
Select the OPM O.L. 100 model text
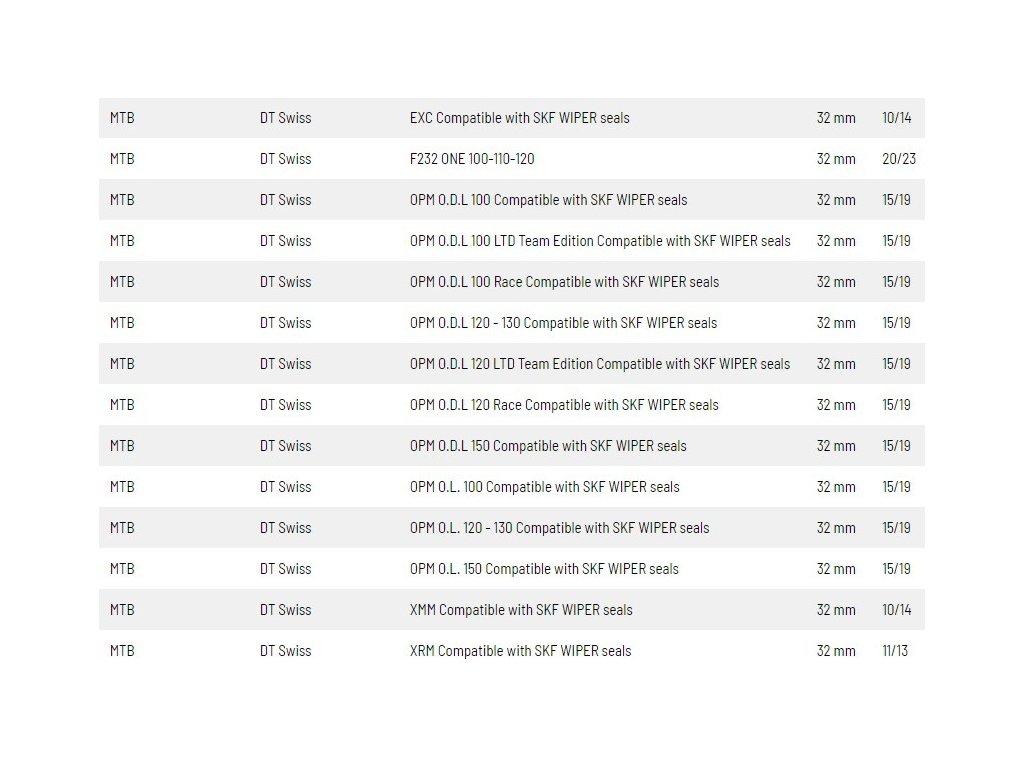pos(544,487)
